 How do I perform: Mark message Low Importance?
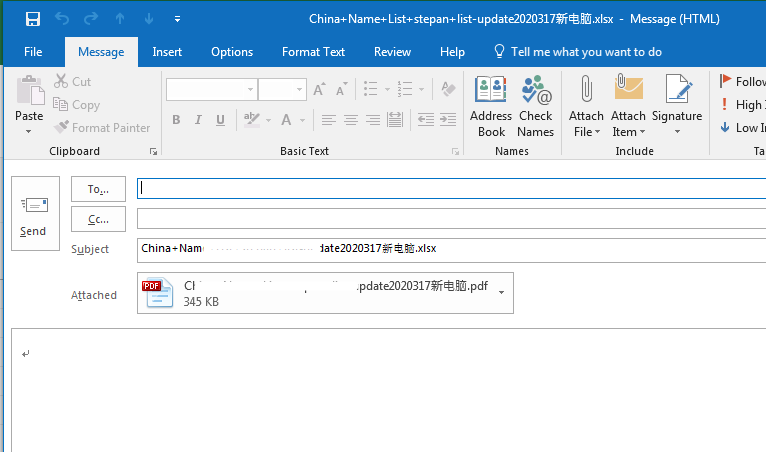tap(742, 128)
